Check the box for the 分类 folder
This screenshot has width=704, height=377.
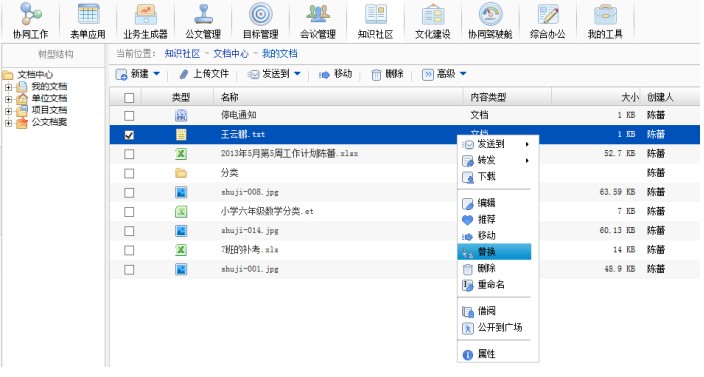coord(129,173)
